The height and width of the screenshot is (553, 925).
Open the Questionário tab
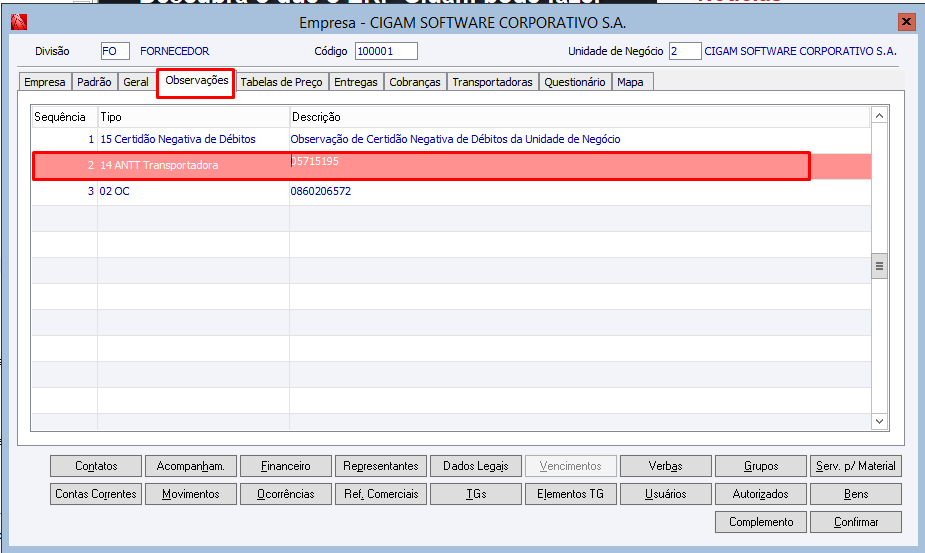(575, 82)
